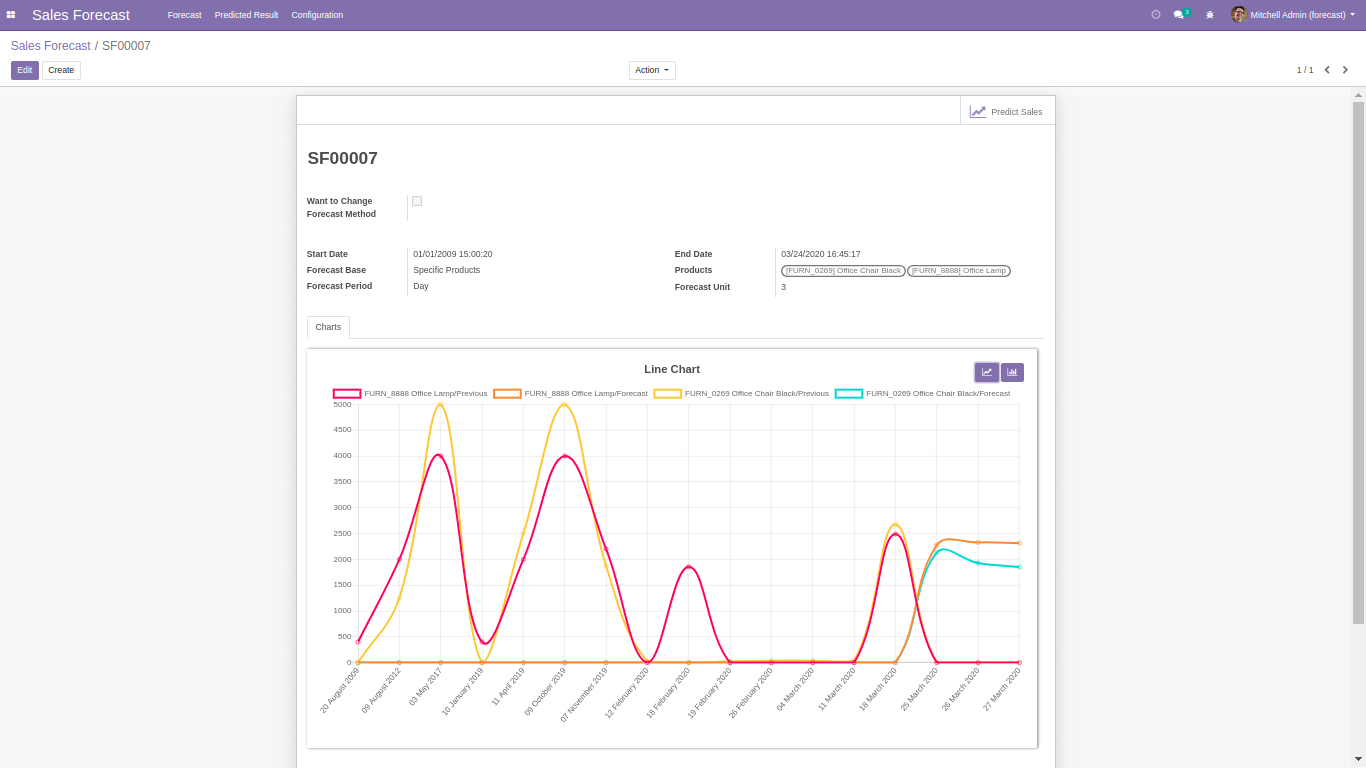Go to the next record arrow
This screenshot has width=1366, height=768.
[x=1345, y=70]
